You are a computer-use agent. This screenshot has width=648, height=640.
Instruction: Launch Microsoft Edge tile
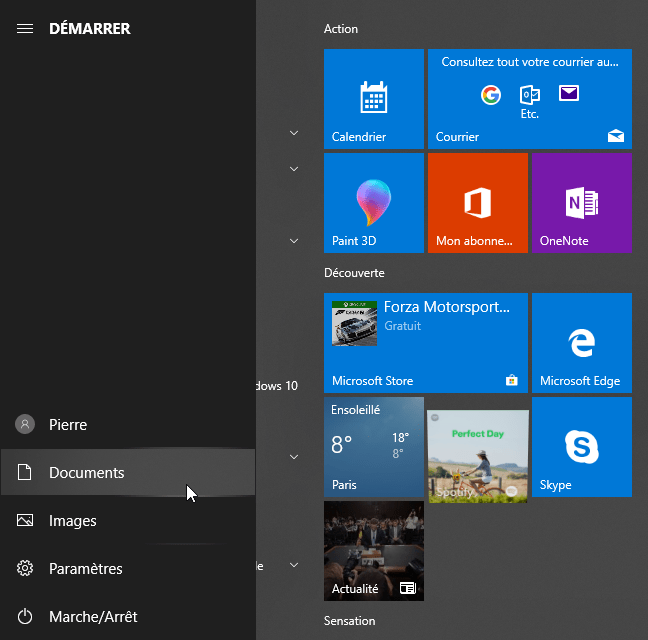click(582, 343)
